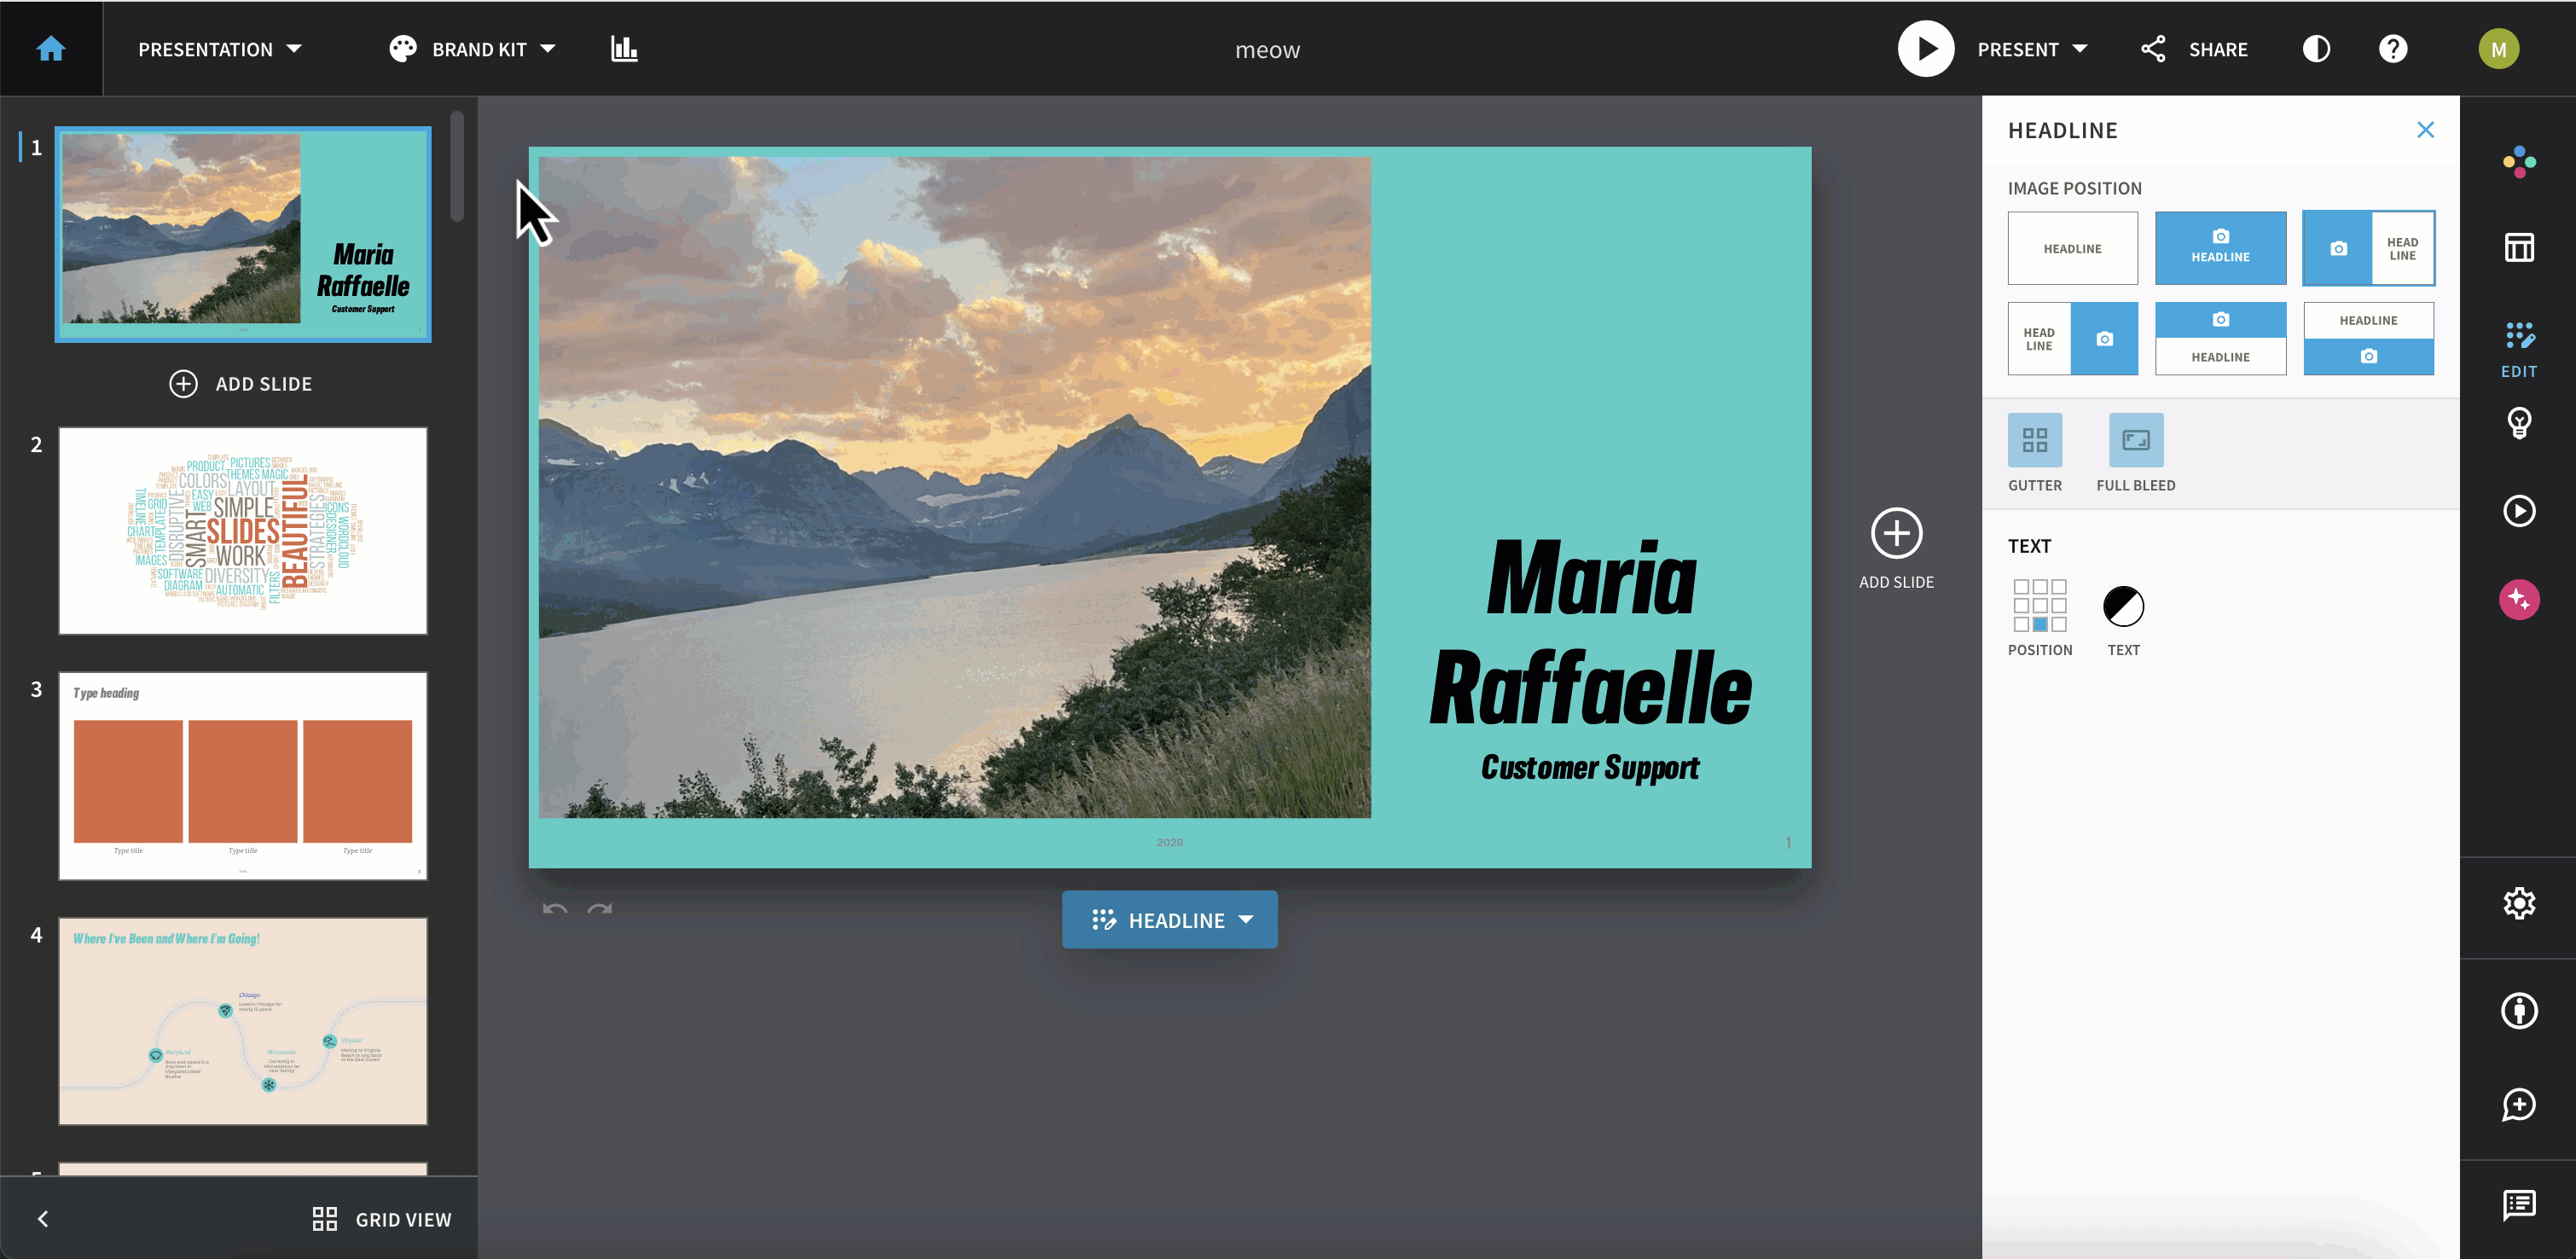Click the Brand Kit palette icon

click(402, 49)
